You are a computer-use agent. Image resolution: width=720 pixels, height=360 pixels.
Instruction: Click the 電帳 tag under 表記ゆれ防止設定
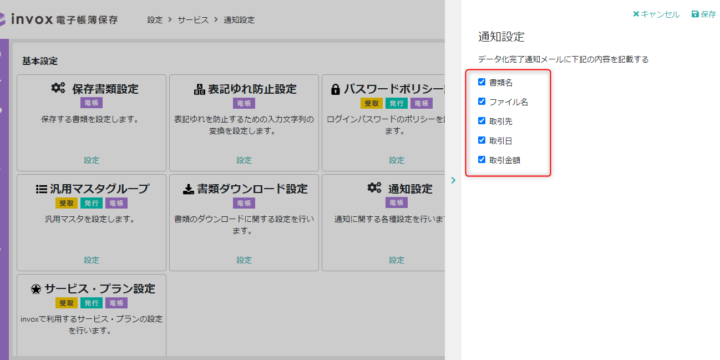coord(244,103)
